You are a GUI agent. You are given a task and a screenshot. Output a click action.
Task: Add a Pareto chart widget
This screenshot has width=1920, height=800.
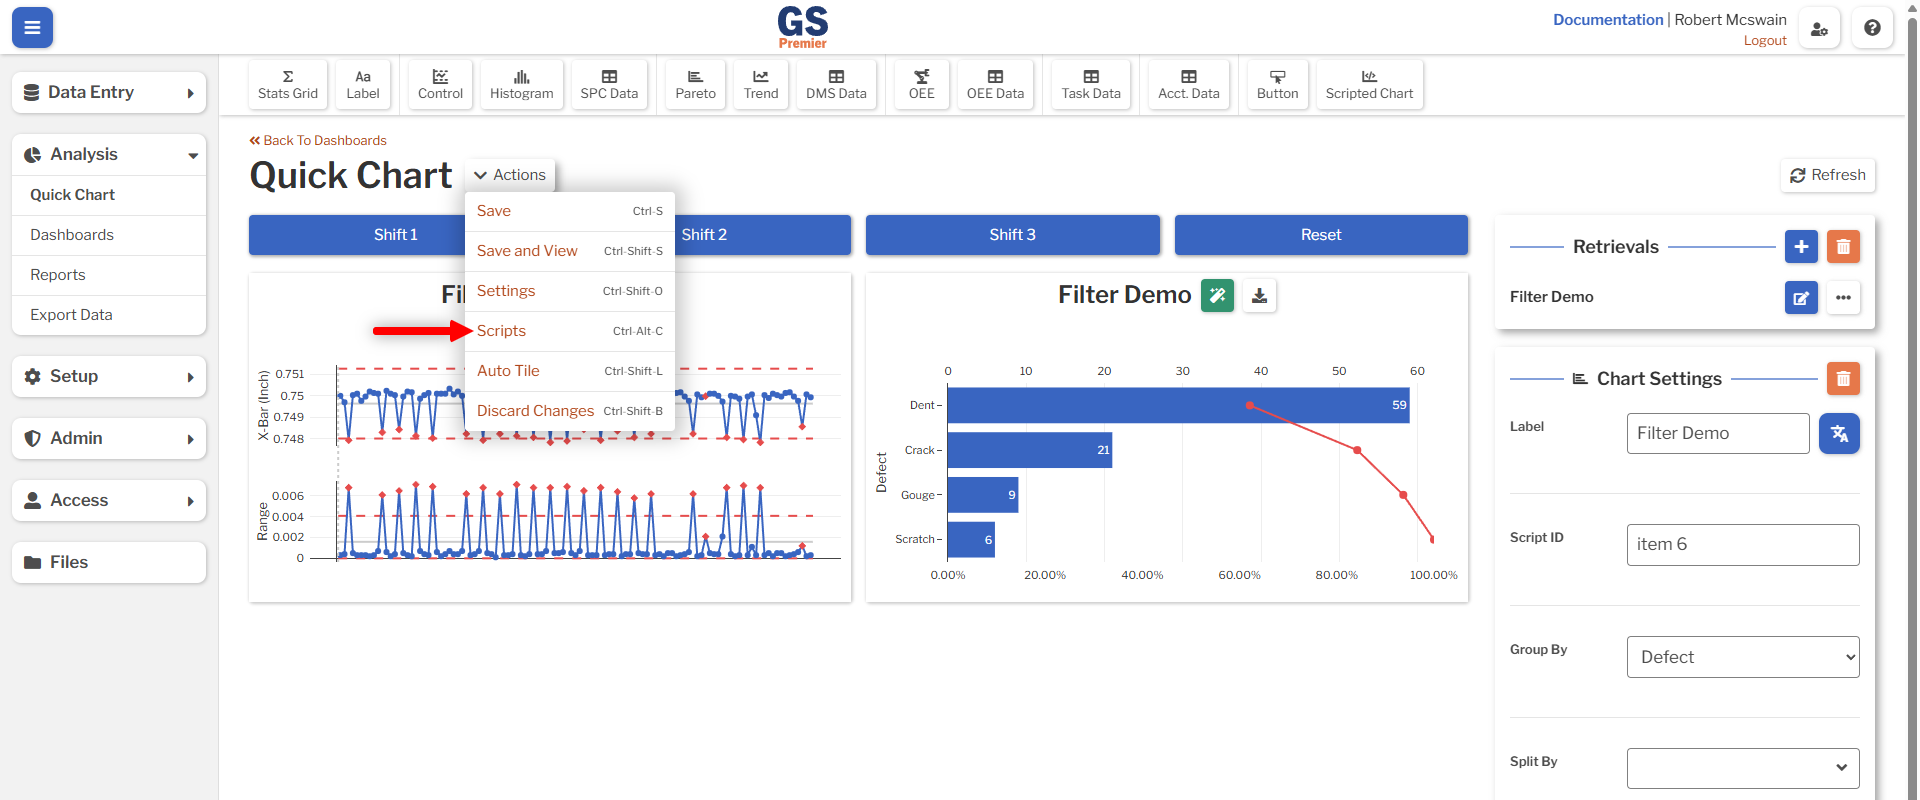point(695,84)
